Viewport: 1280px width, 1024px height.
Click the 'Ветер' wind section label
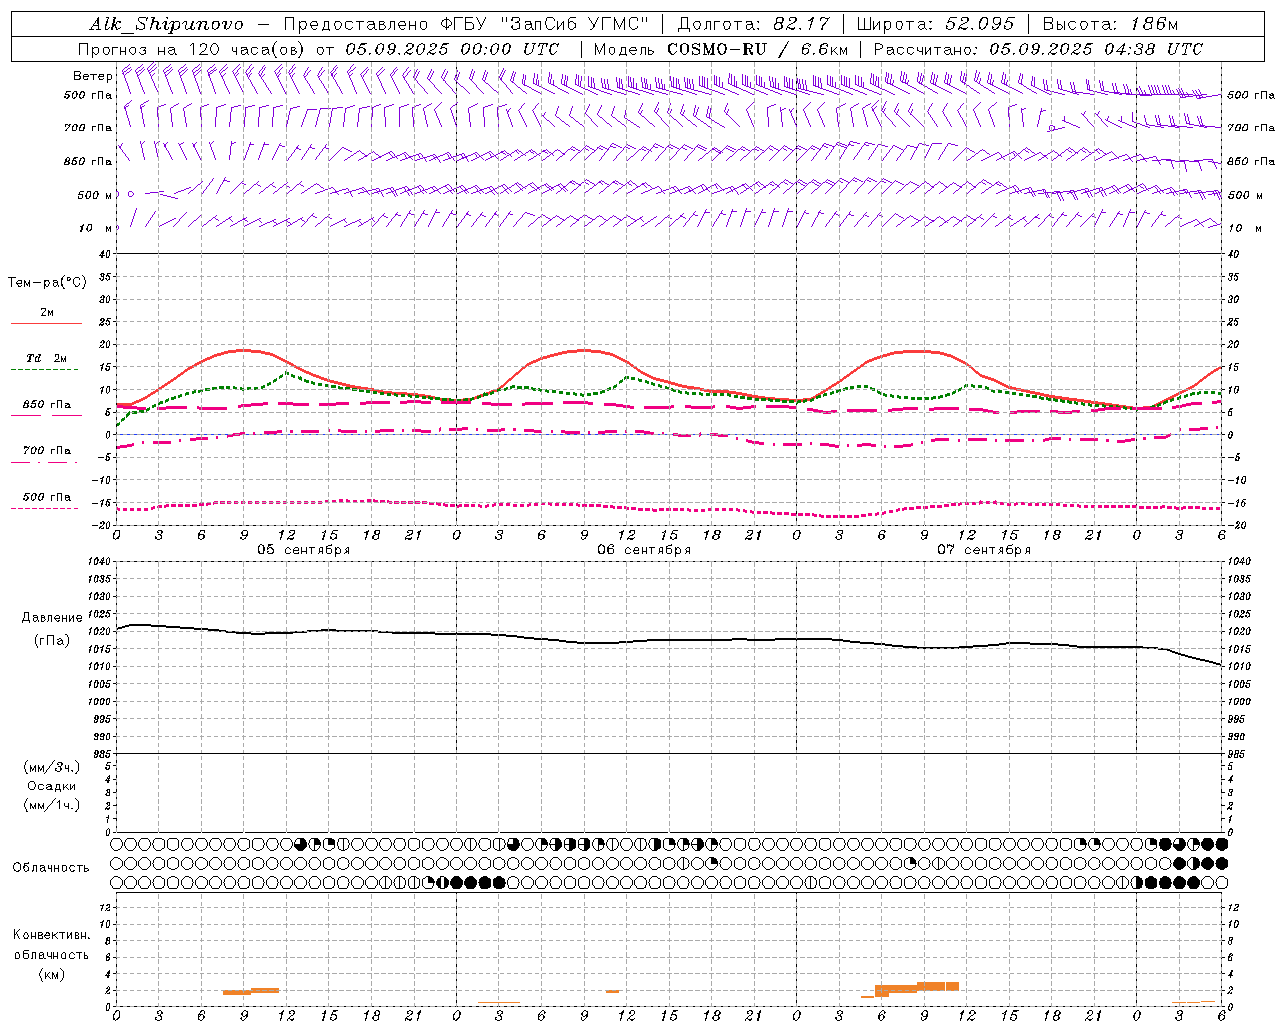tap(92, 76)
